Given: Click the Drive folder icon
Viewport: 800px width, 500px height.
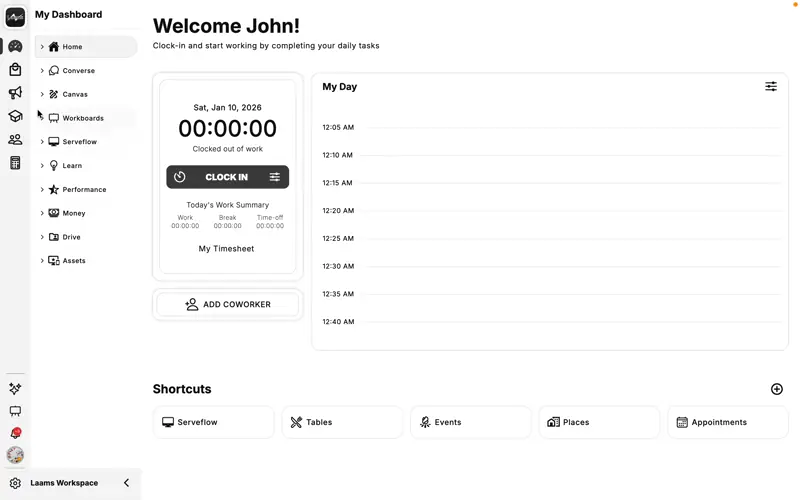Looking at the screenshot, I should tap(54, 237).
